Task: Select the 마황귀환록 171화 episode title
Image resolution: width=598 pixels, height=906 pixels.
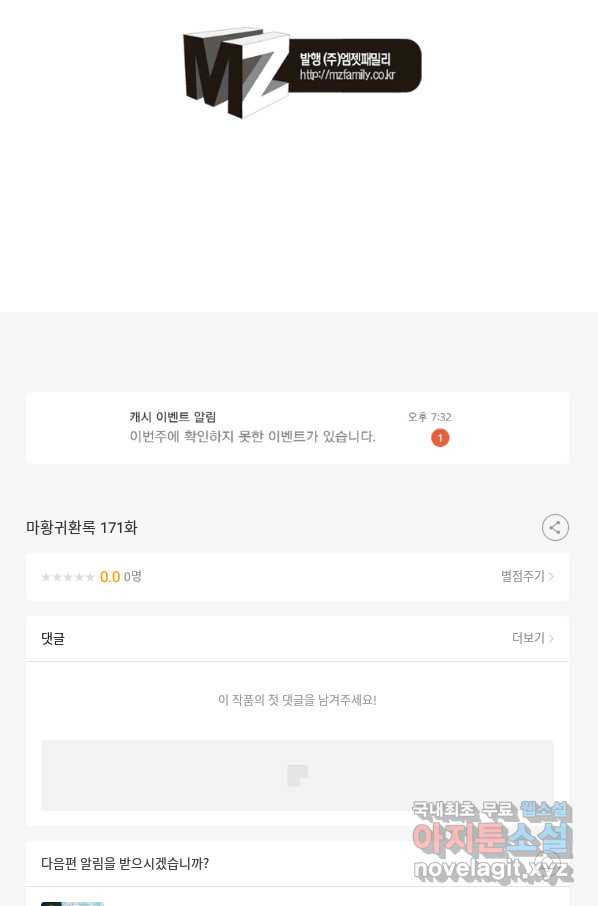Action: click(81, 528)
